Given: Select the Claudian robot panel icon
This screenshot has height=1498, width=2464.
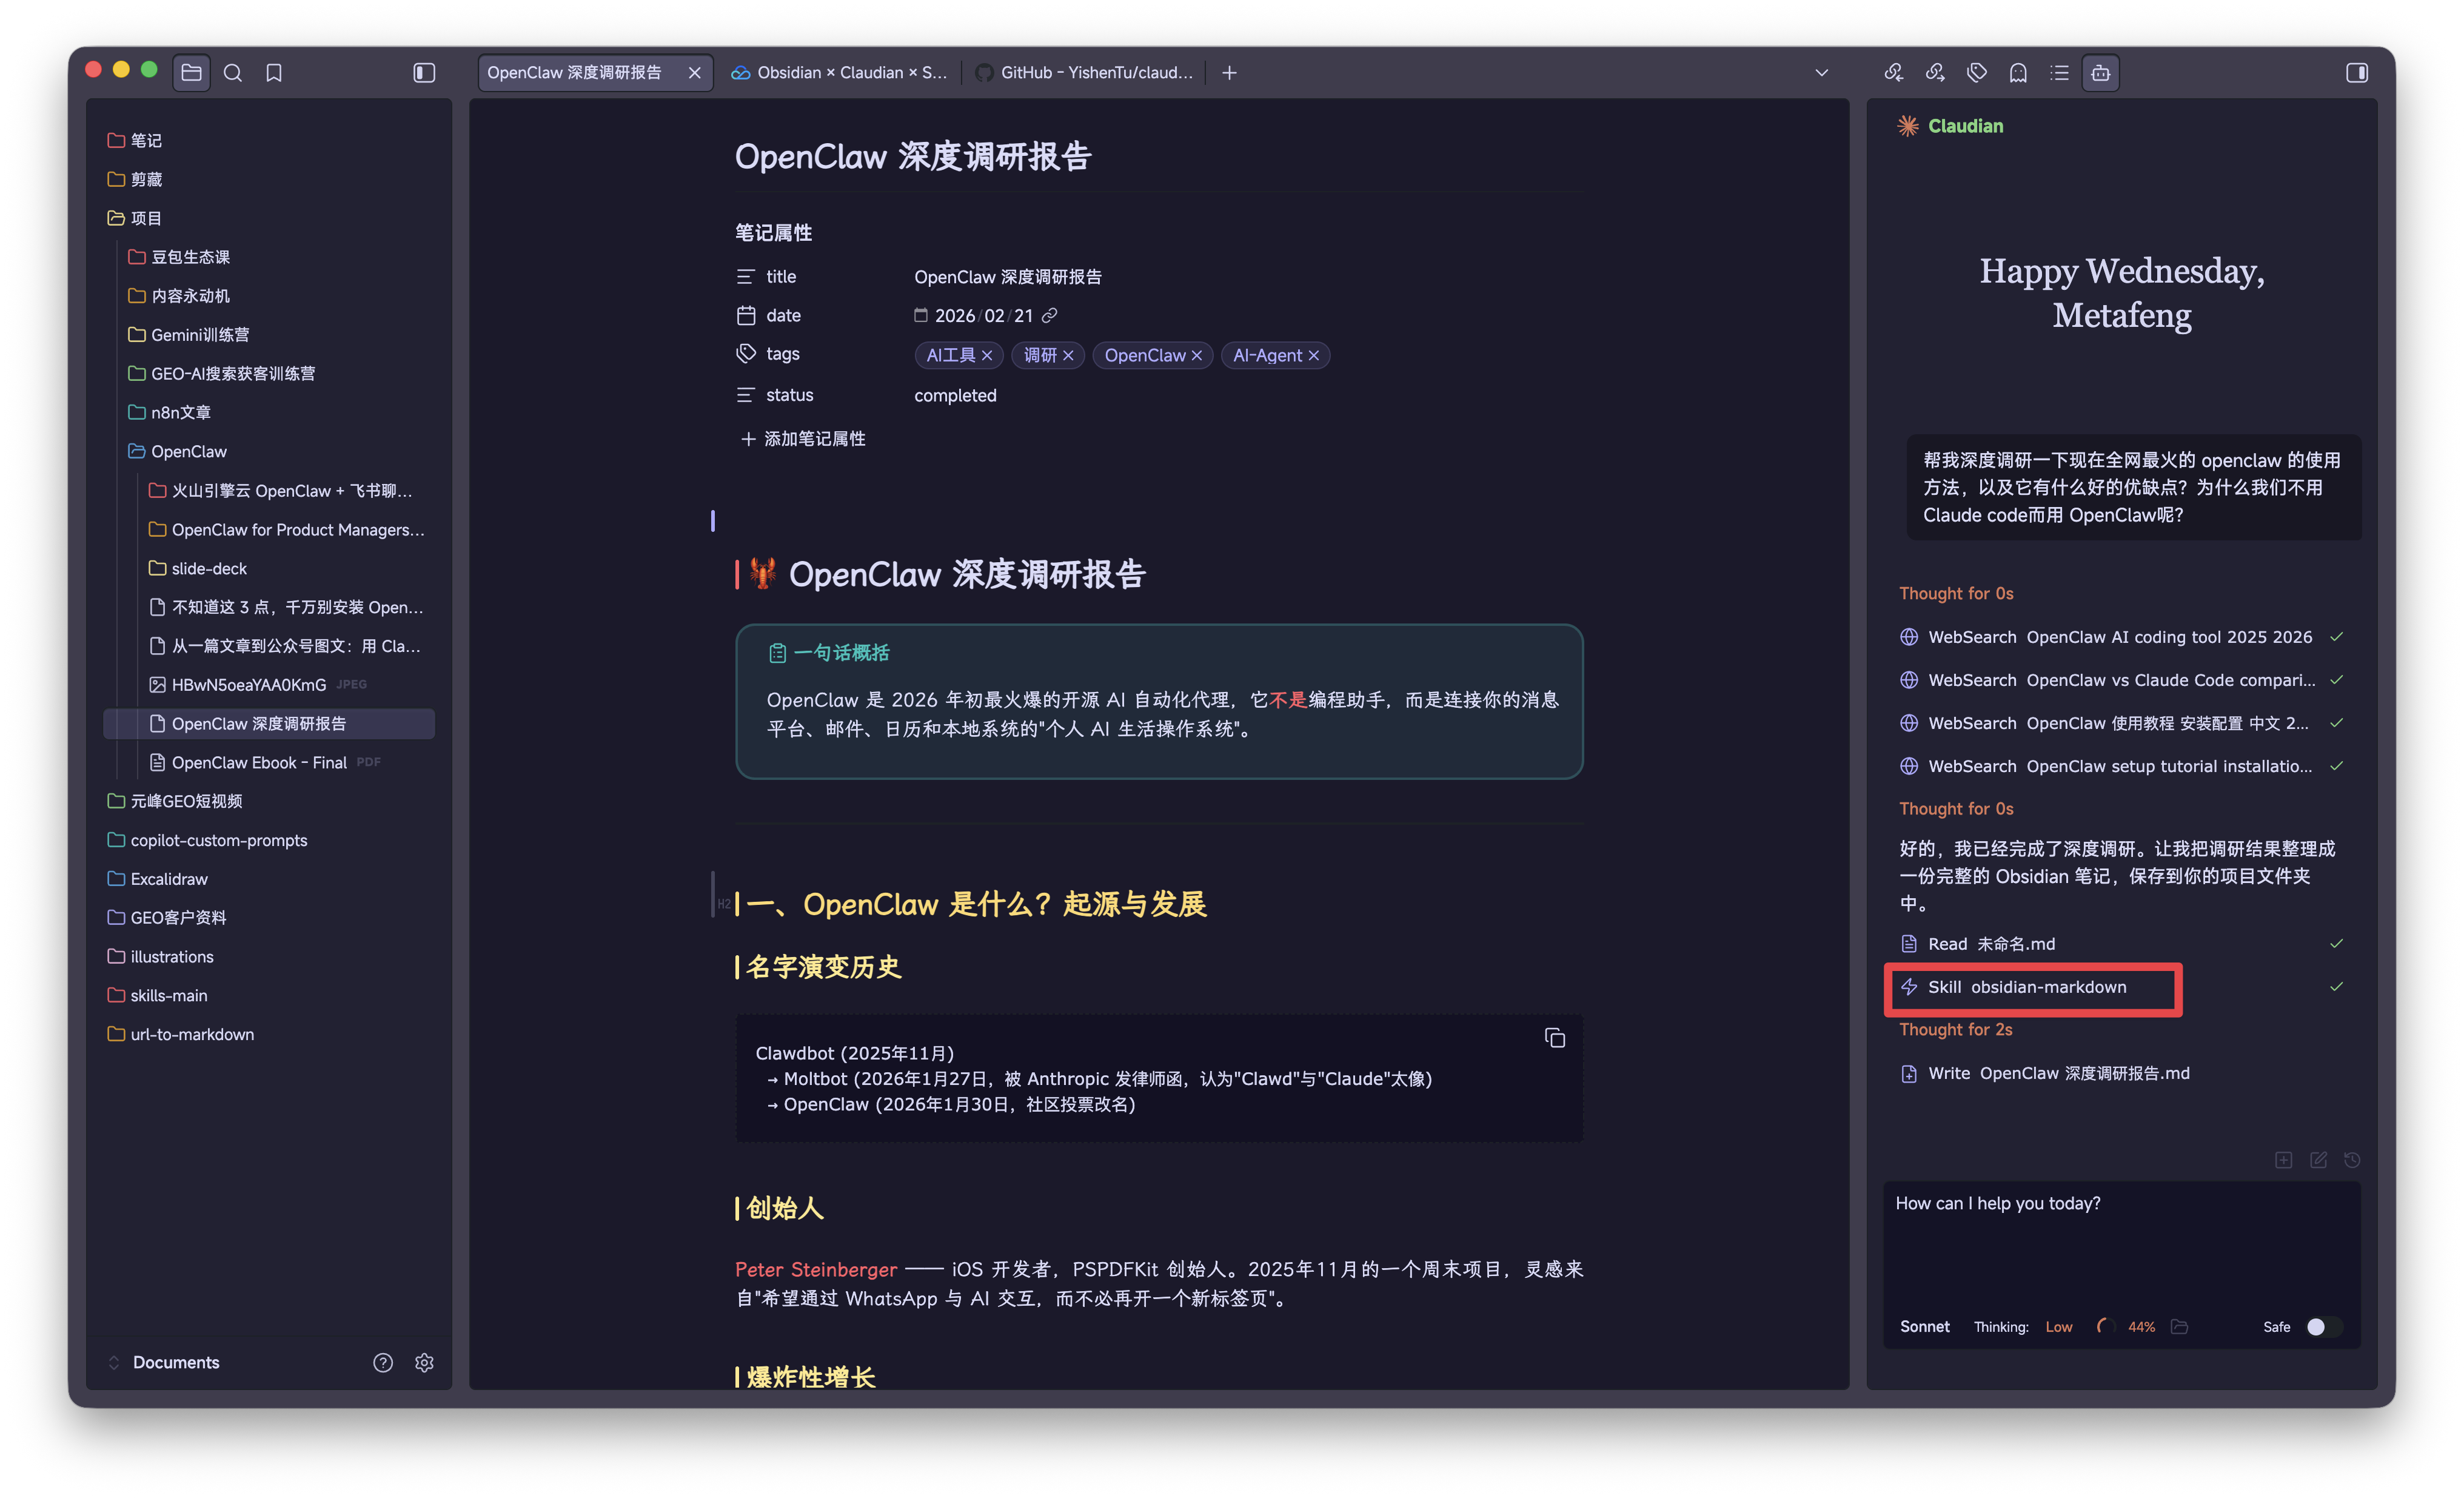Looking at the screenshot, I should pyautogui.click(x=2101, y=72).
